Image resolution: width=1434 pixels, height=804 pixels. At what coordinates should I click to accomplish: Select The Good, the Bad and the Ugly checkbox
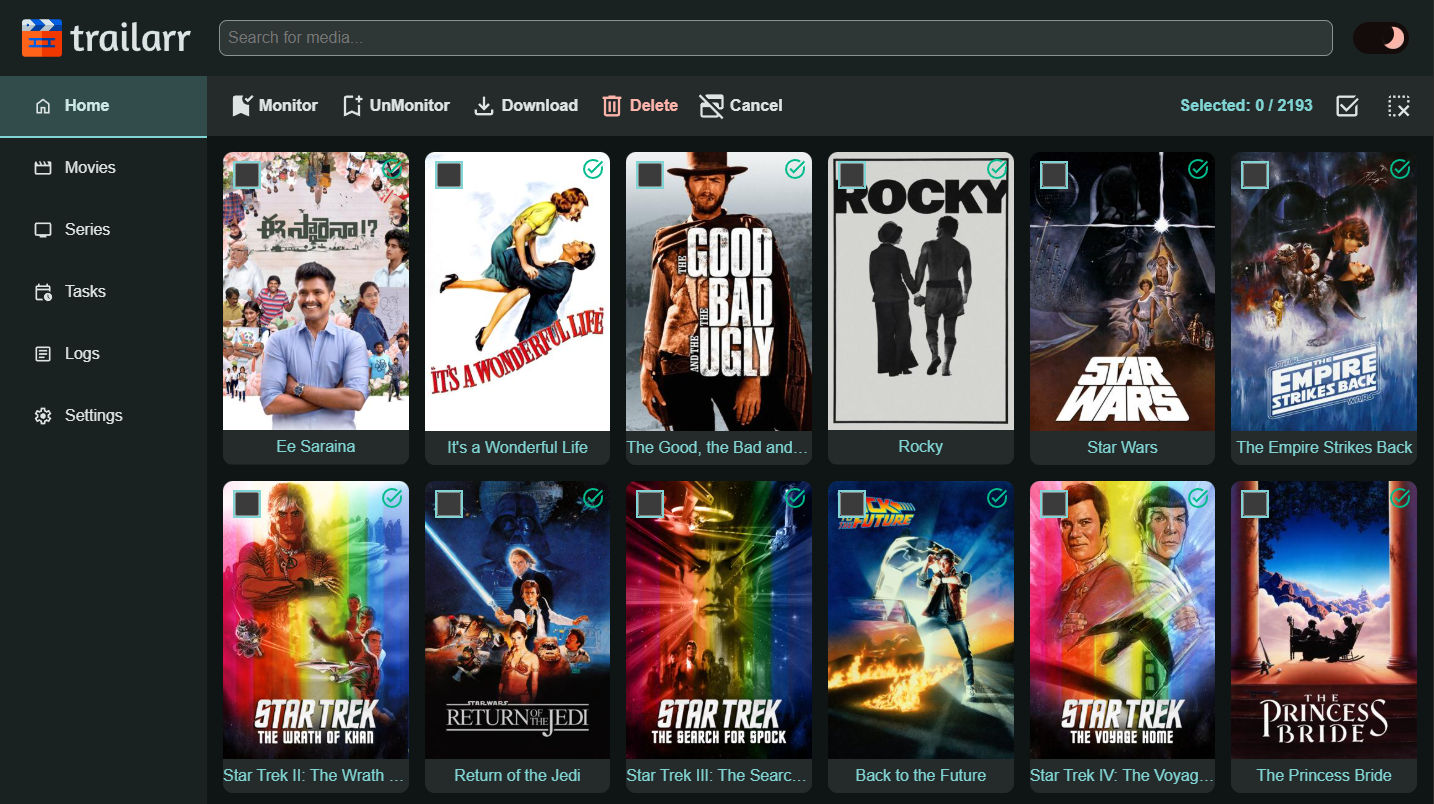click(650, 175)
